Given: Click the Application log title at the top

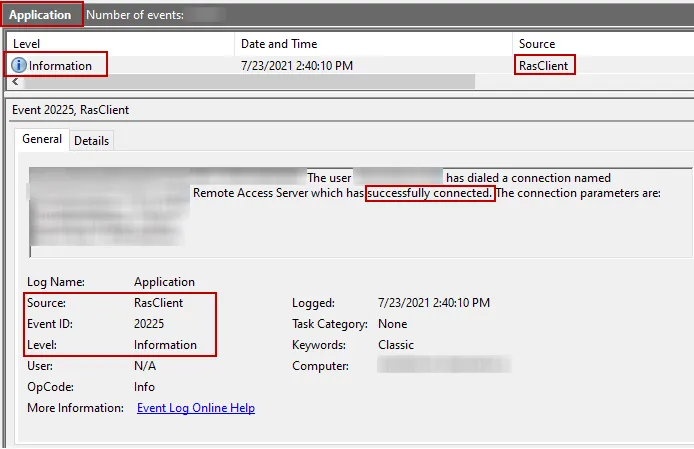Looking at the screenshot, I should [x=41, y=15].
